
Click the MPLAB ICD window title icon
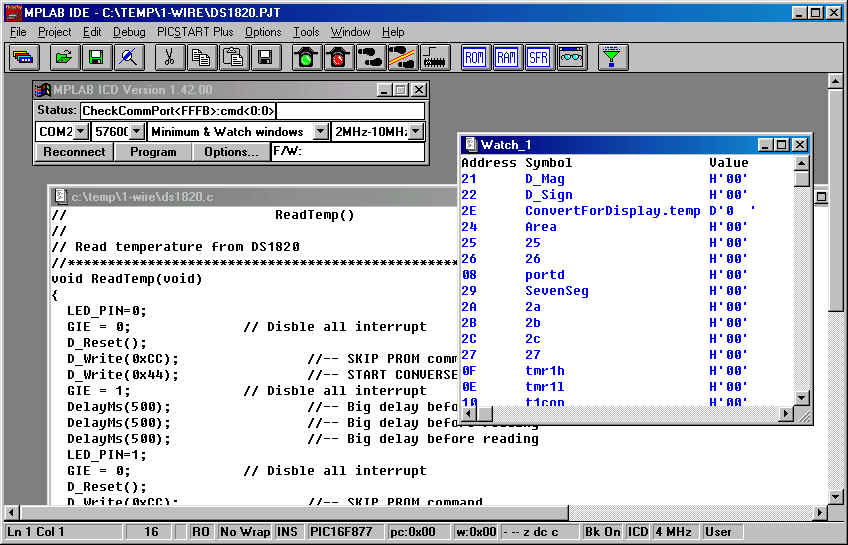(x=43, y=90)
